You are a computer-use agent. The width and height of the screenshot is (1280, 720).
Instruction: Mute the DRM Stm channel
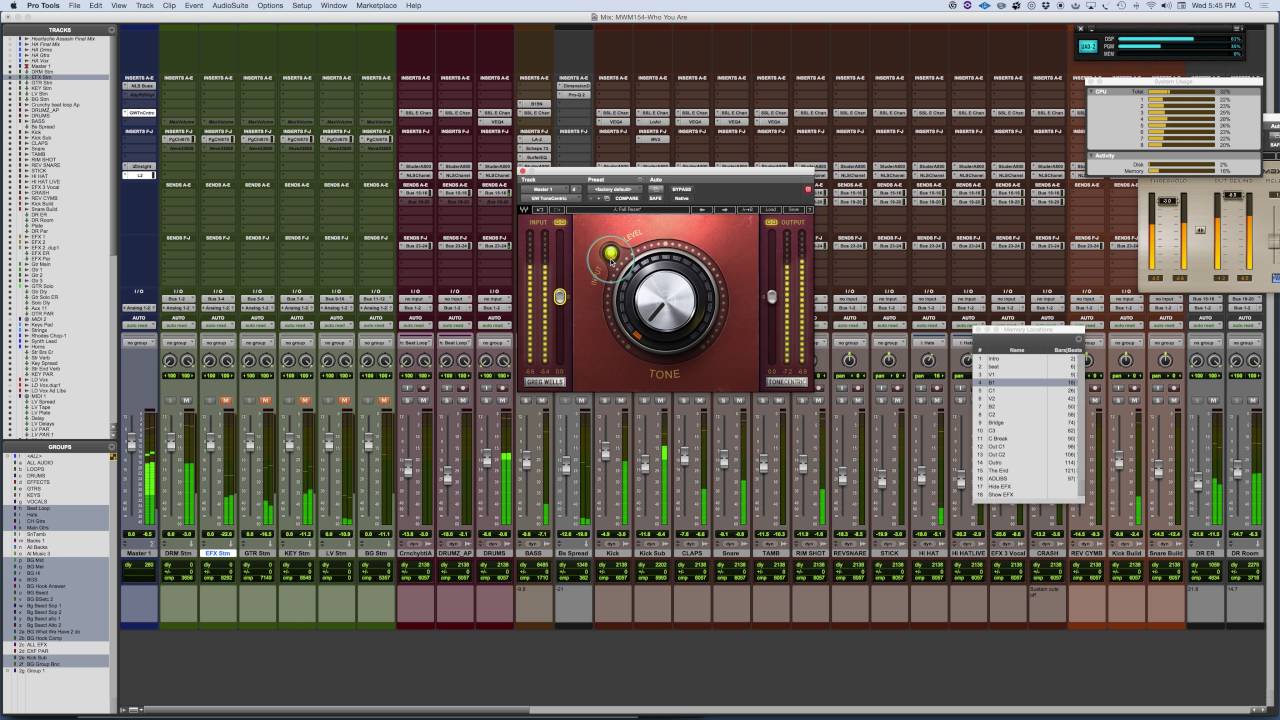pyautogui.click(x=186, y=400)
